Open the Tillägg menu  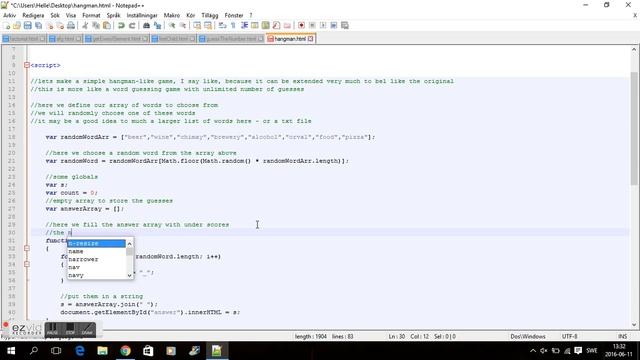point(210,16)
